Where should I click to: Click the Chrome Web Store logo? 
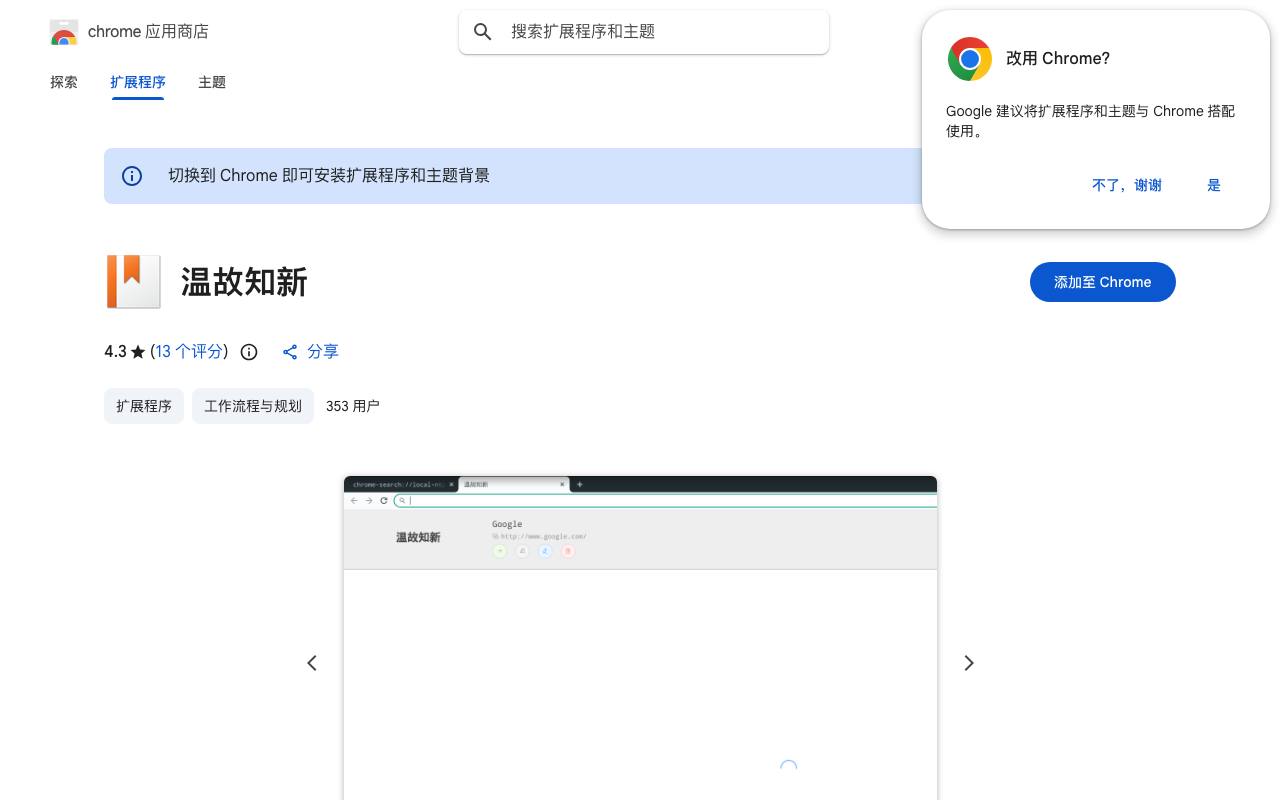tap(64, 32)
